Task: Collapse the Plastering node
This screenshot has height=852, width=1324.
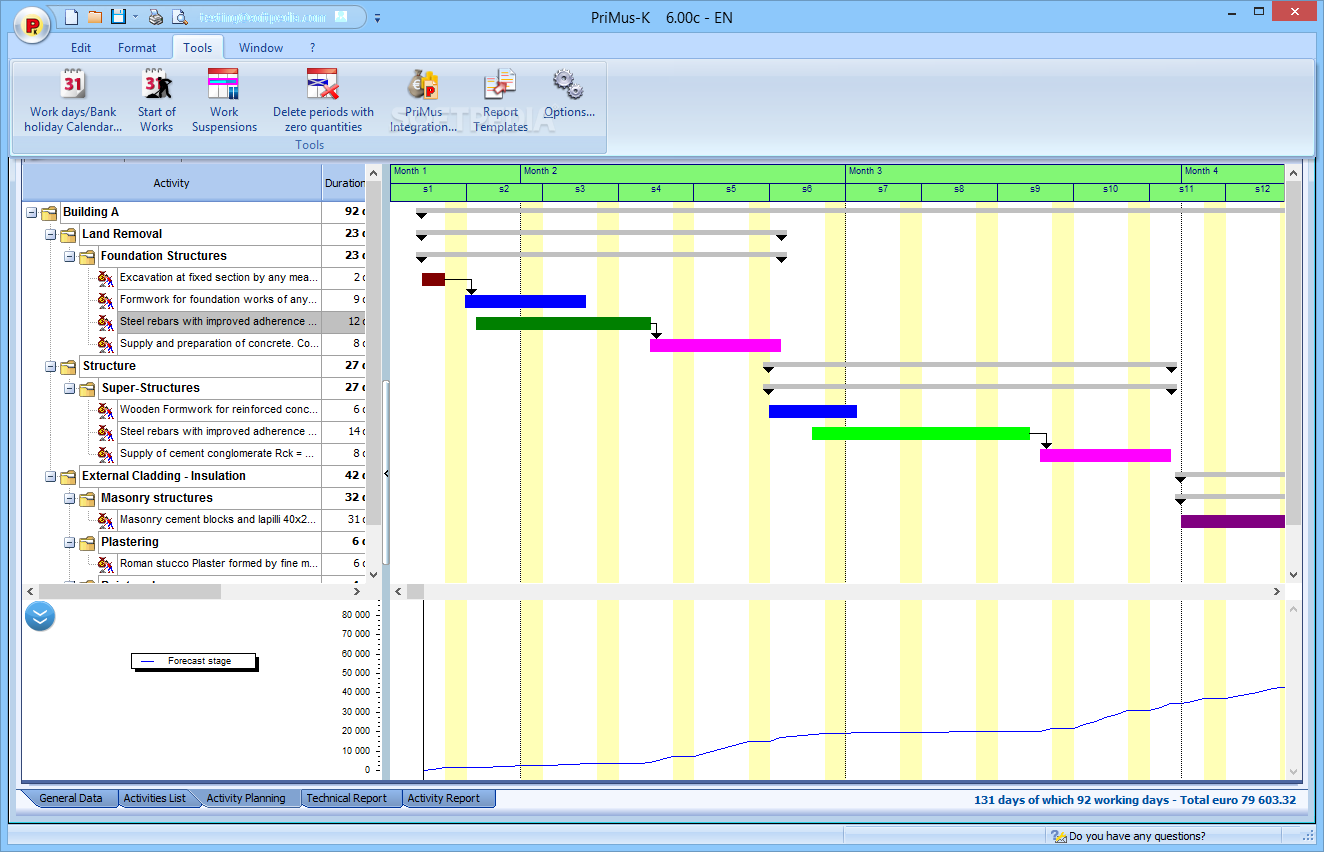Action: coord(70,542)
